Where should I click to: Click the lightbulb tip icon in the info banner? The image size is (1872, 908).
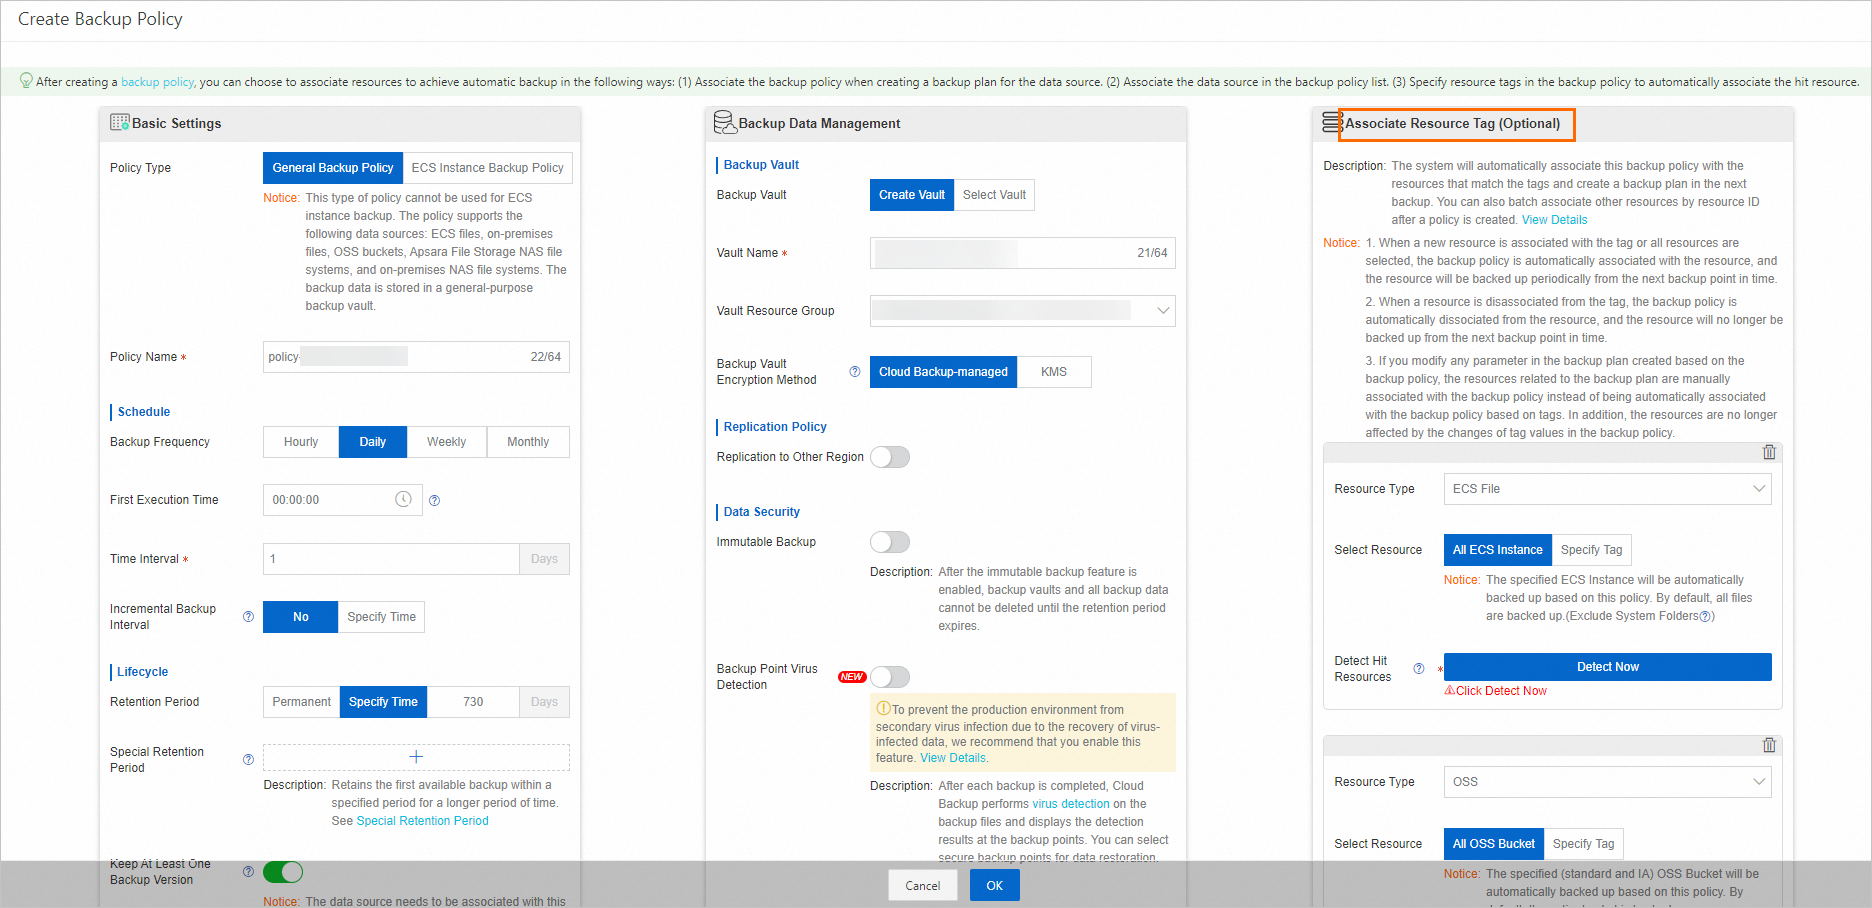pos(26,81)
